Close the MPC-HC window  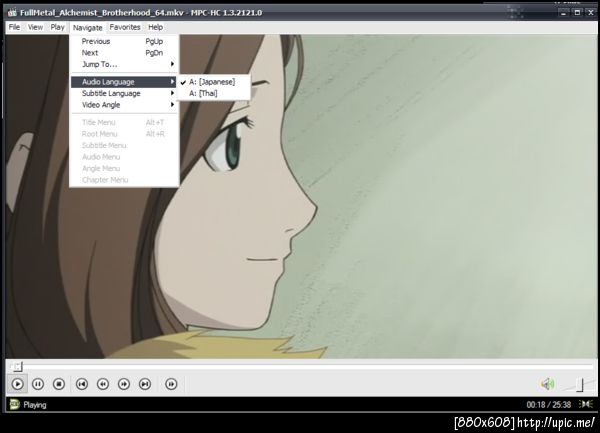click(x=591, y=13)
